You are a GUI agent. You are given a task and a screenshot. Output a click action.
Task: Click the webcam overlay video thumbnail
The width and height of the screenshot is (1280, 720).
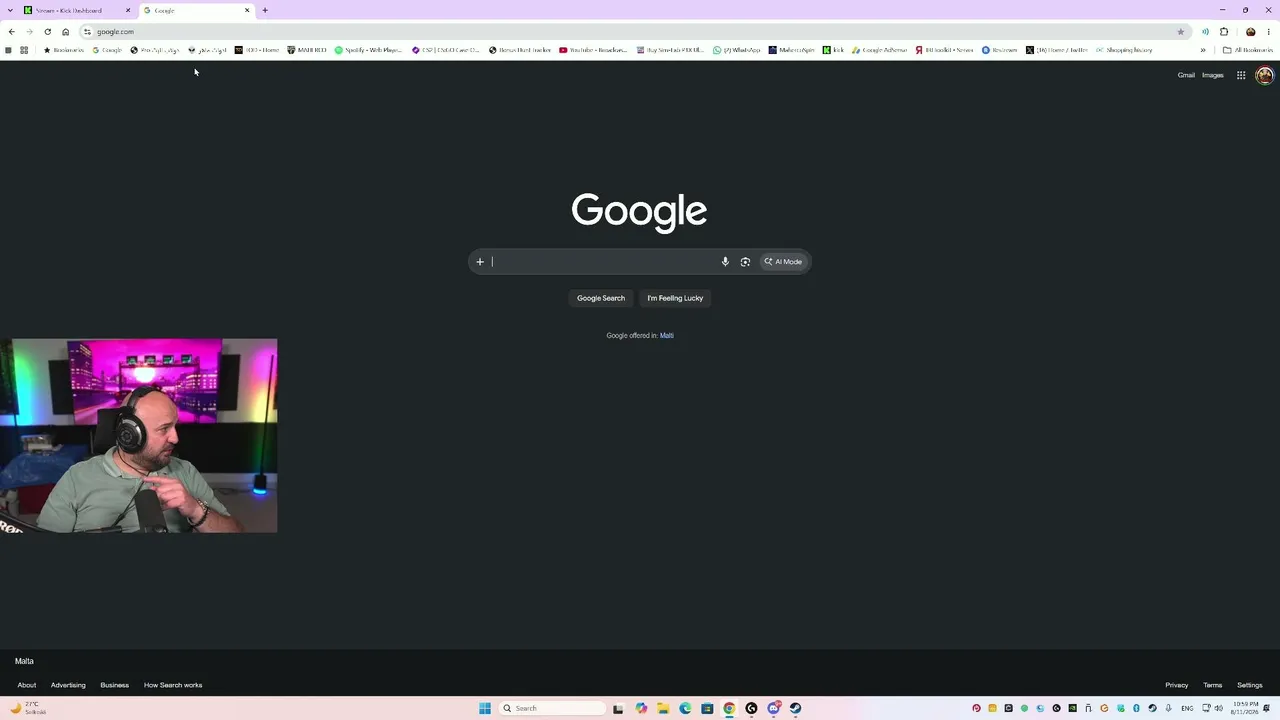click(139, 436)
